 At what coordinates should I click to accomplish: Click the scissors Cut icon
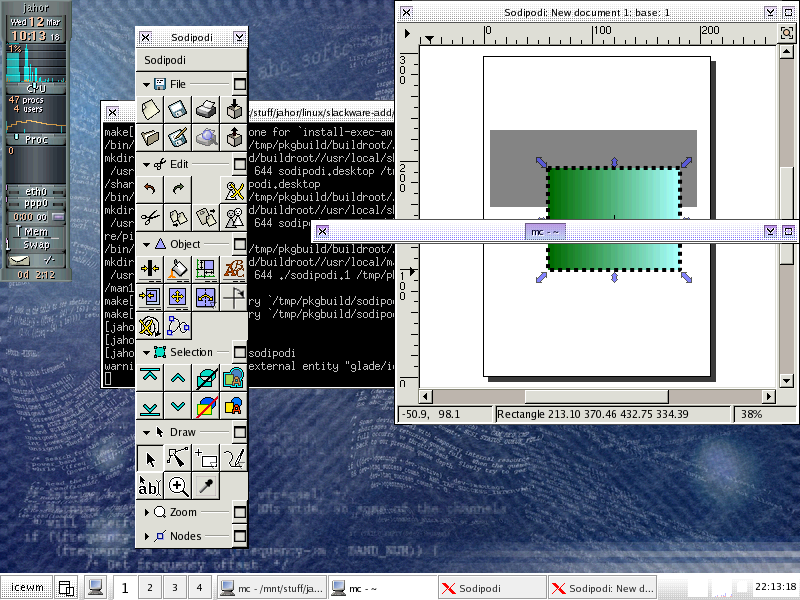pos(150,217)
